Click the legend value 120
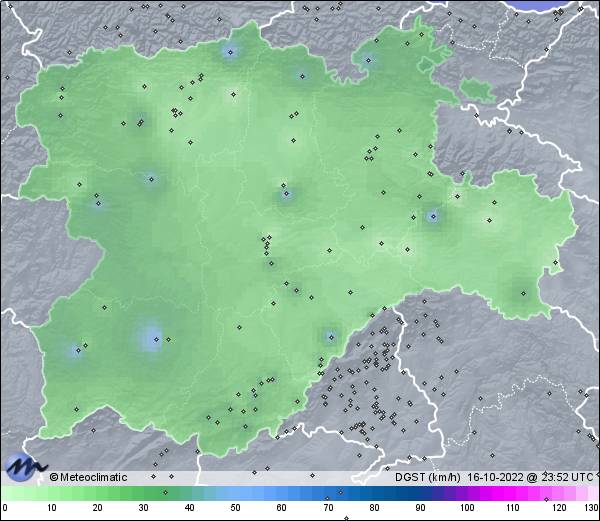The height and width of the screenshot is (521, 600). coord(559,508)
